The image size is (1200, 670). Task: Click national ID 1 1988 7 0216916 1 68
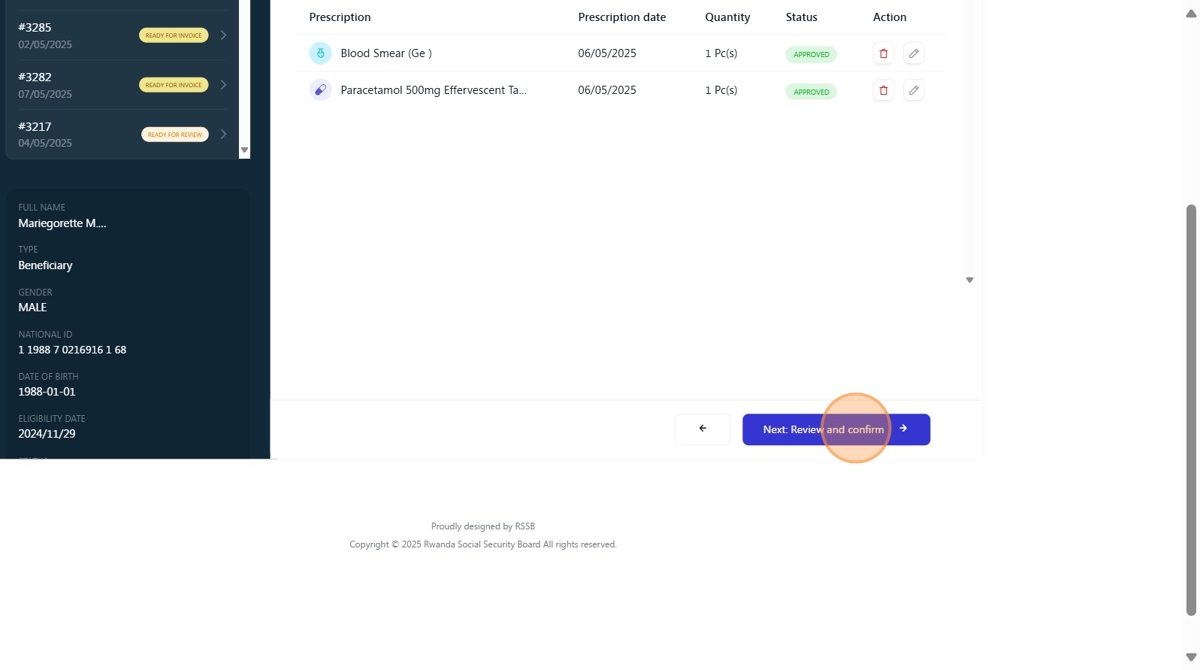point(72,350)
